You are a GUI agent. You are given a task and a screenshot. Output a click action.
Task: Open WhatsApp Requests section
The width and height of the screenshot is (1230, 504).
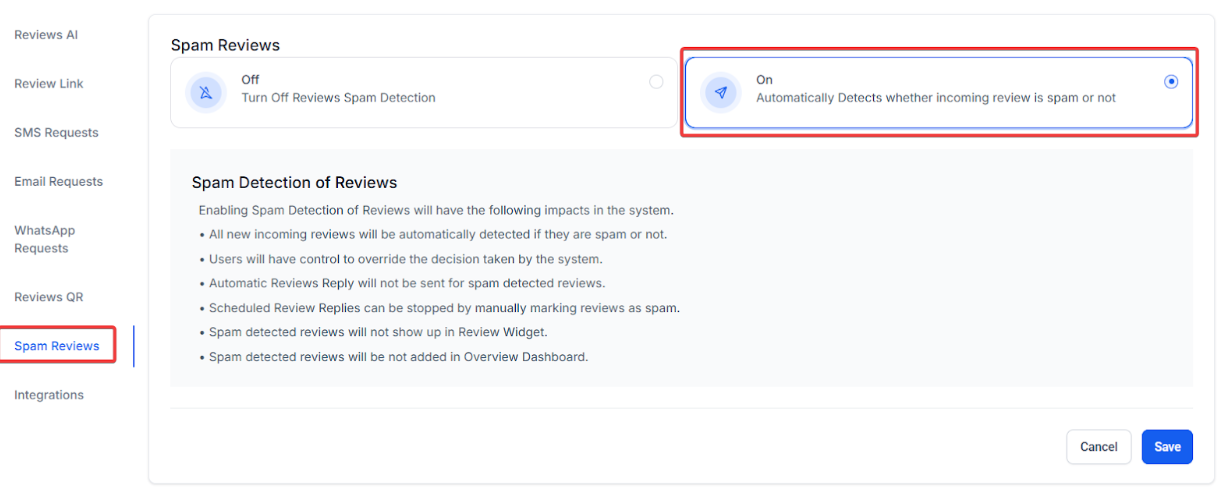(45, 239)
